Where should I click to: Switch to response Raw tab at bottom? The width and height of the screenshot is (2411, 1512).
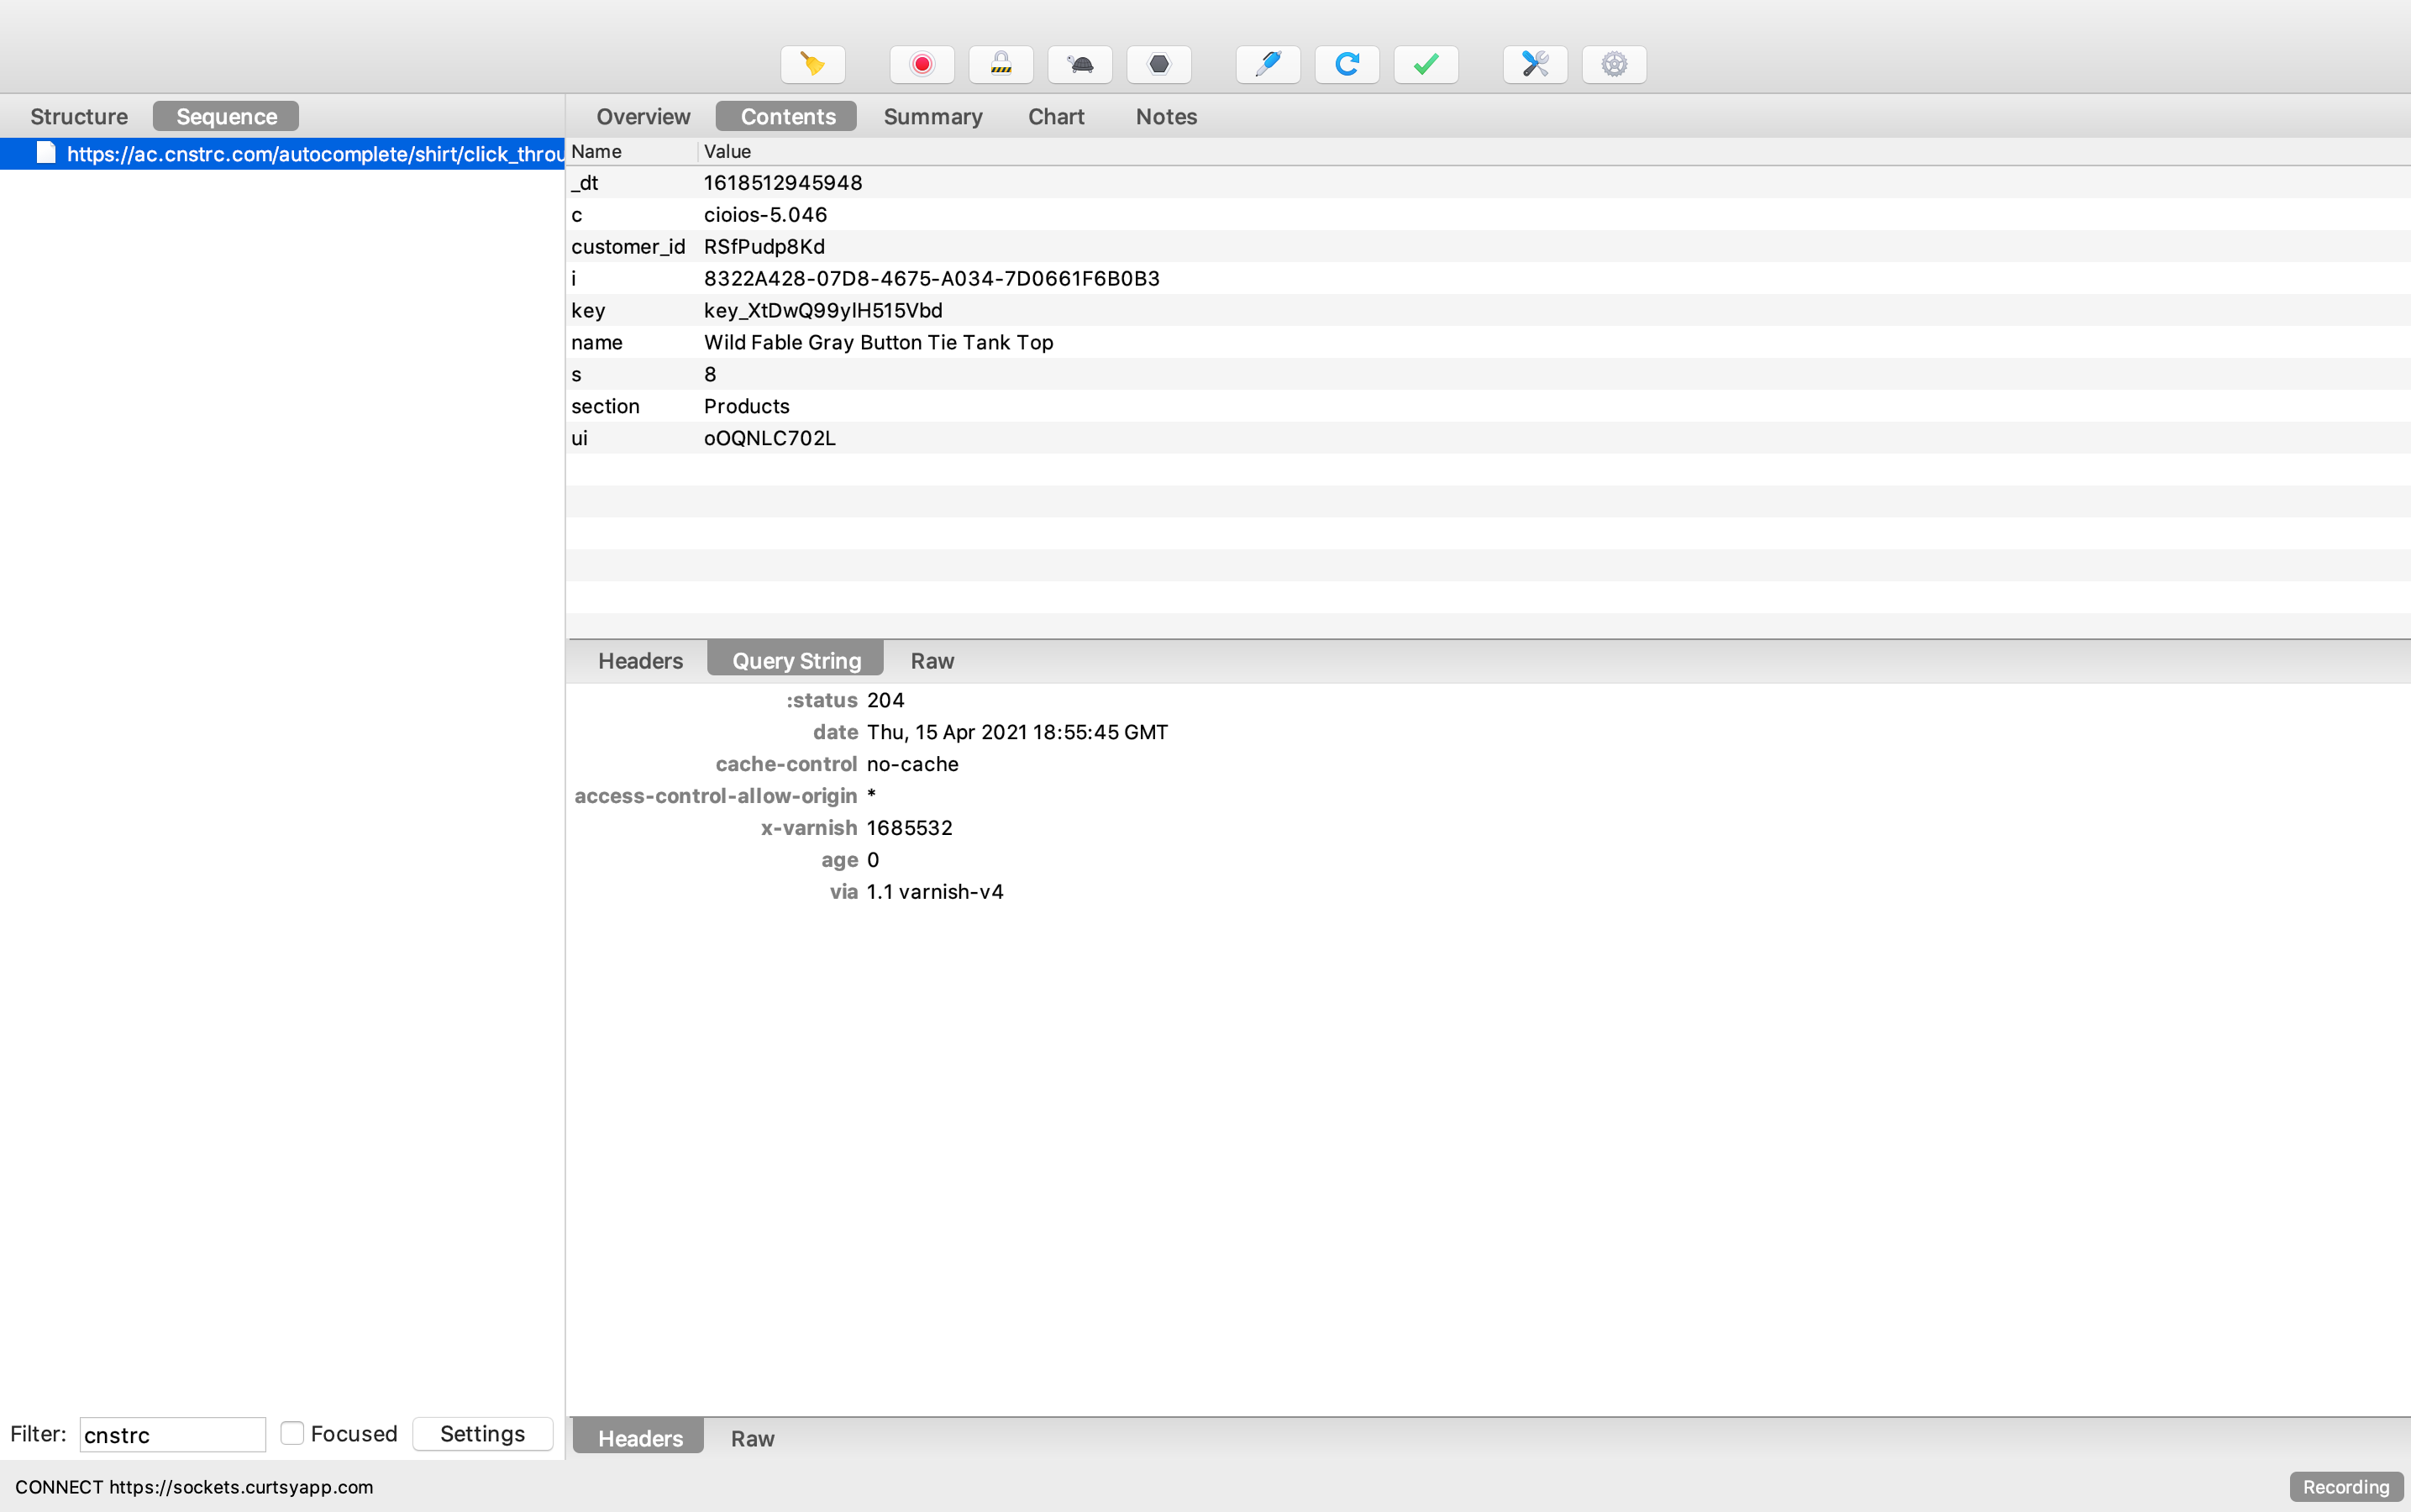(x=752, y=1438)
